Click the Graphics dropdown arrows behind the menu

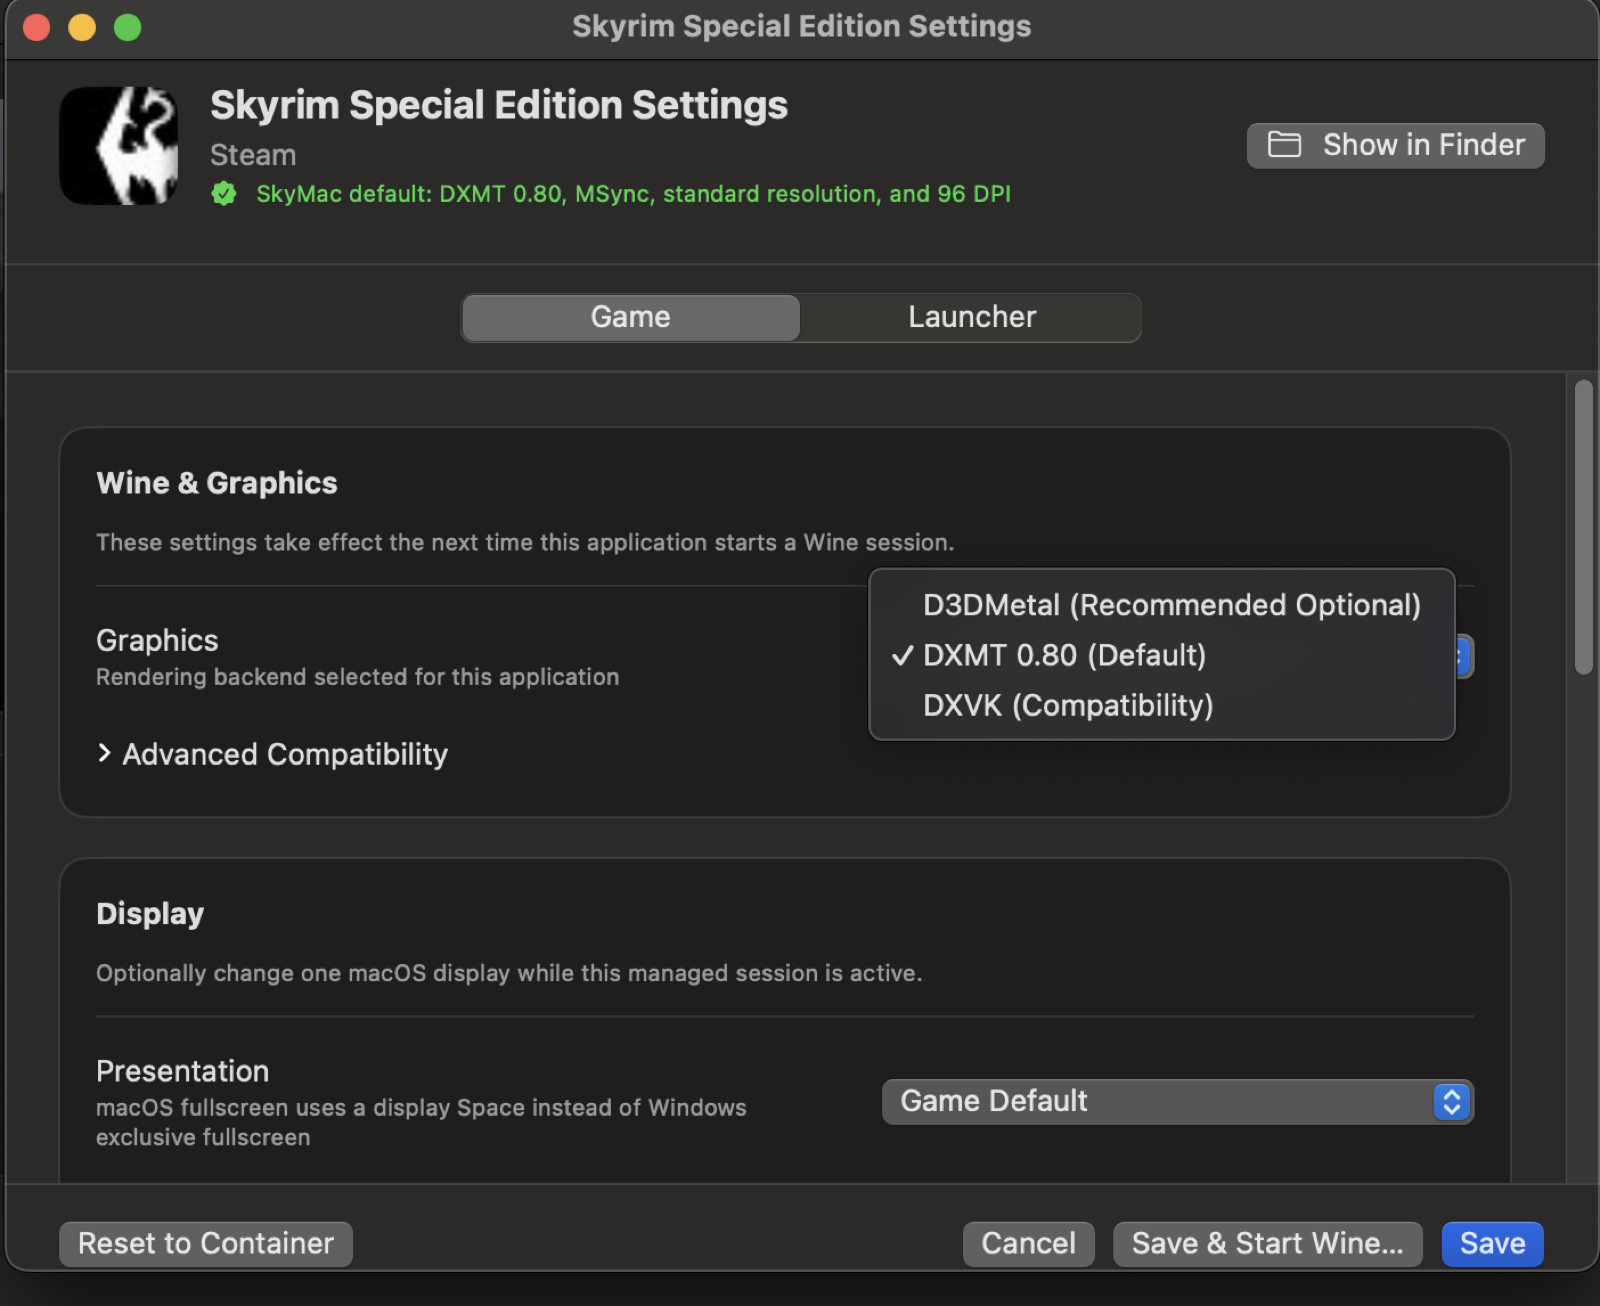coord(1464,656)
